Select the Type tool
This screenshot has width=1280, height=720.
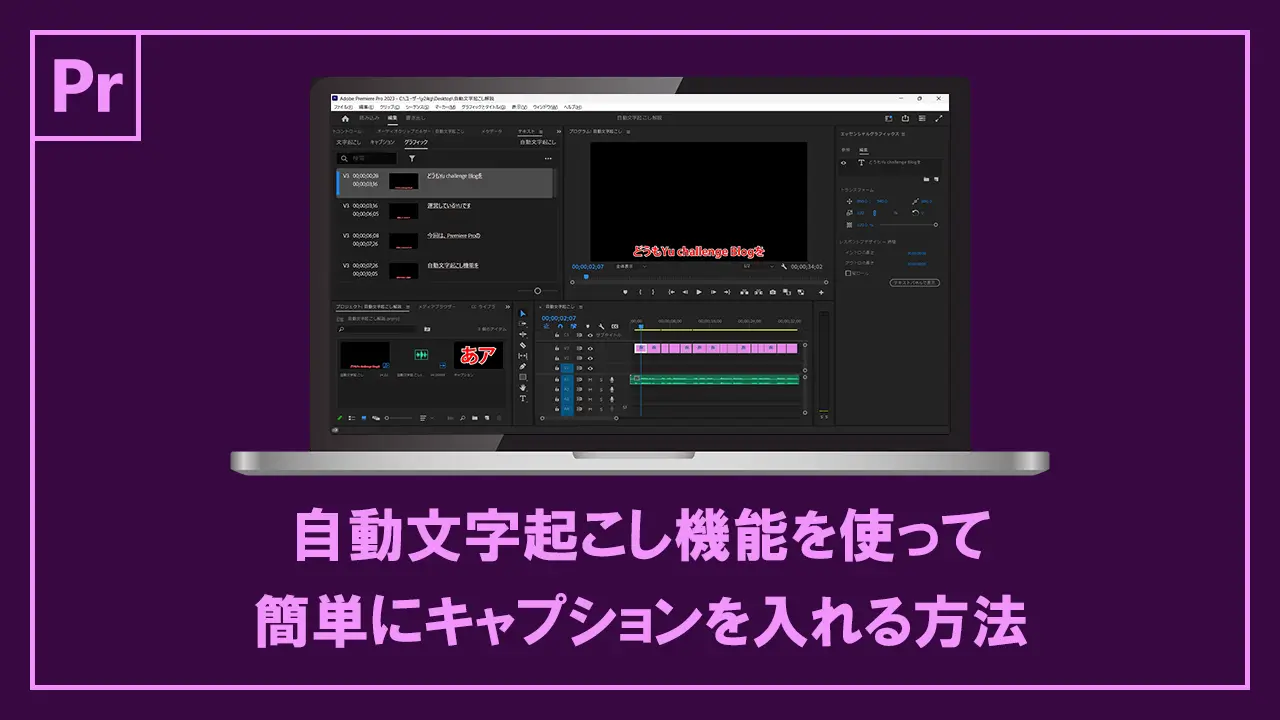click(522, 398)
